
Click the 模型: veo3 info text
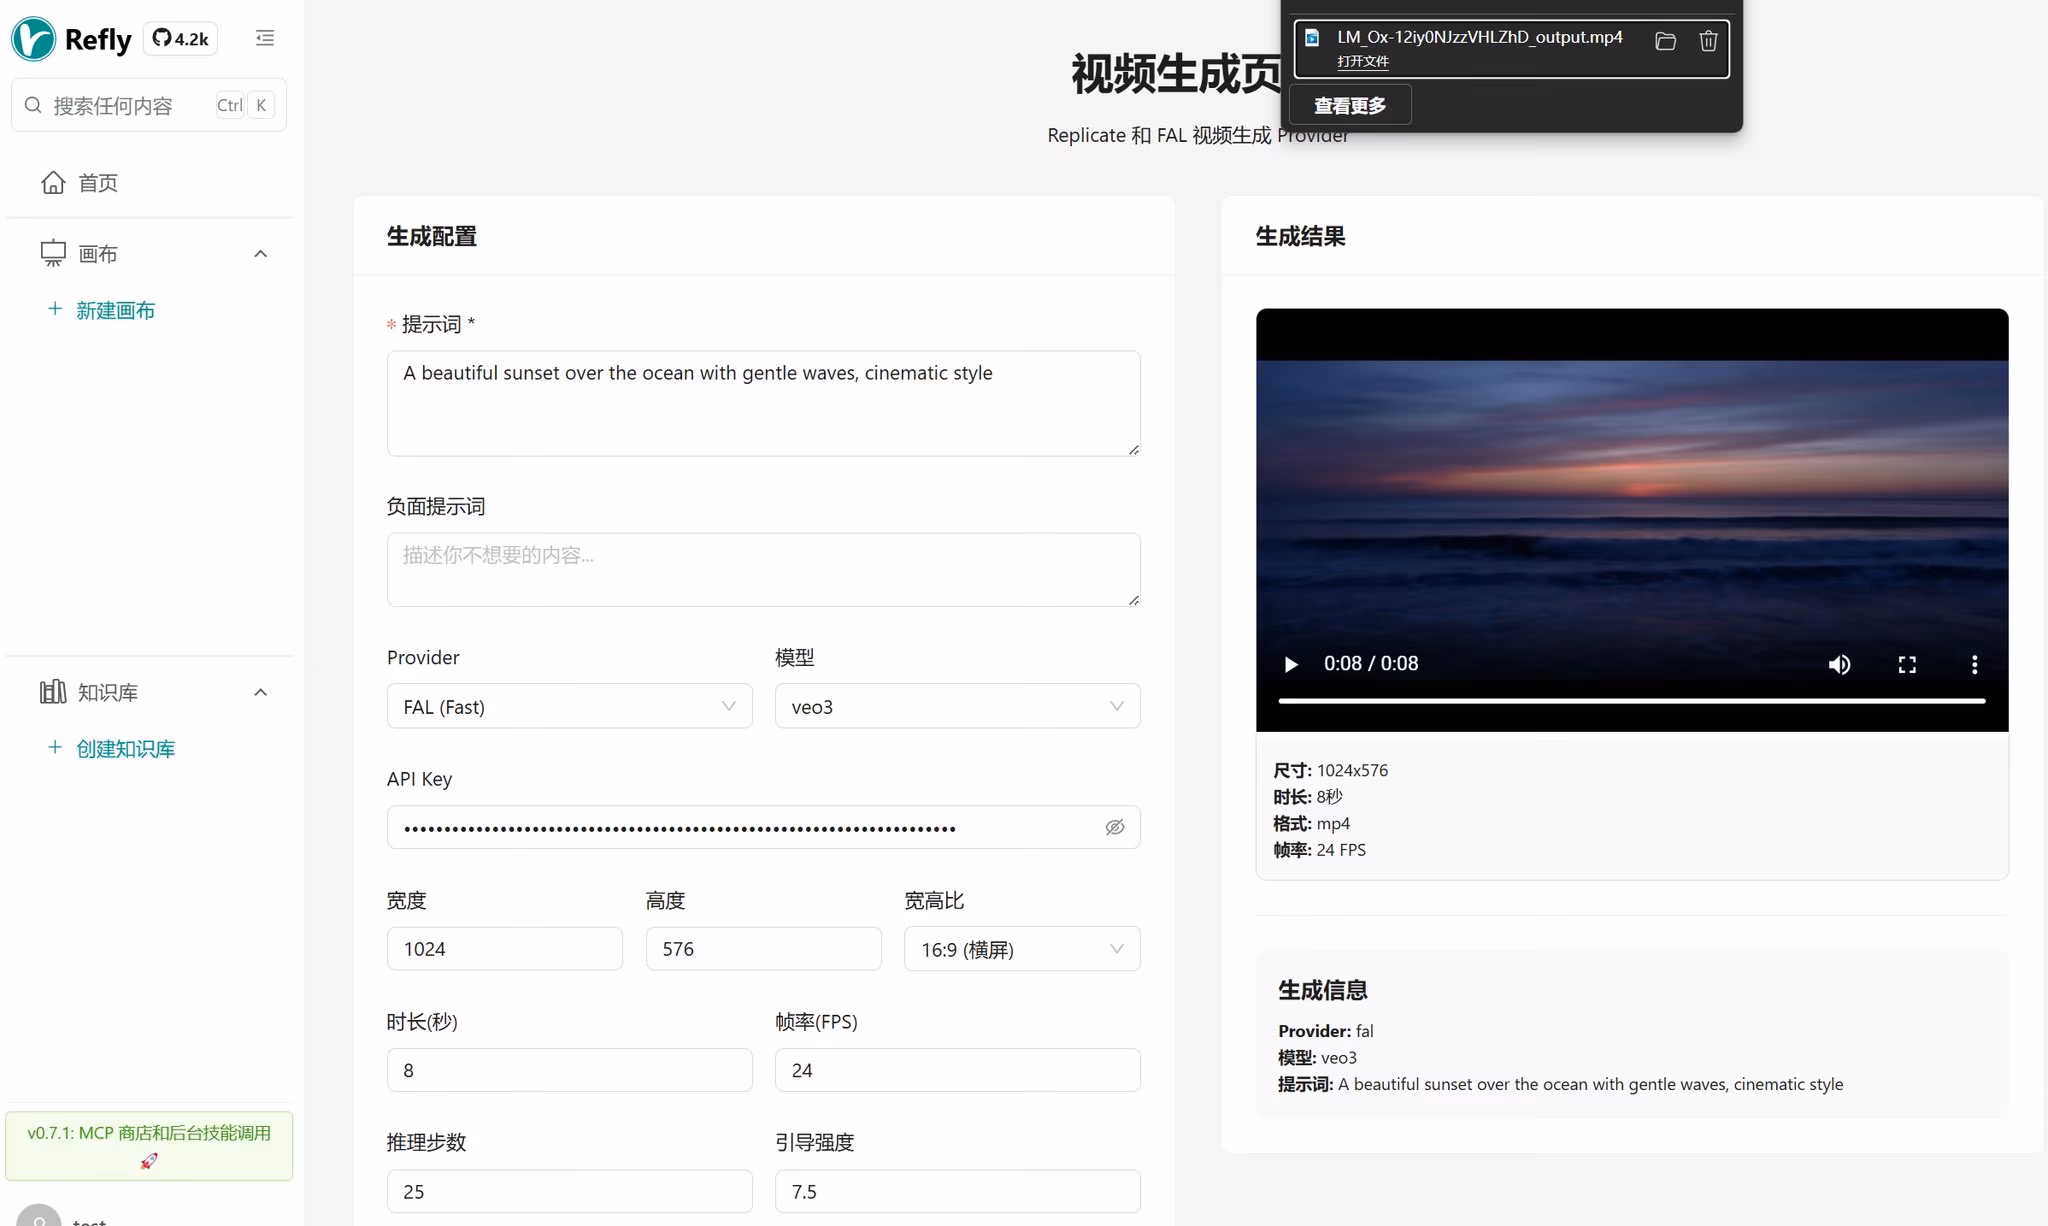[x=1317, y=1058]
